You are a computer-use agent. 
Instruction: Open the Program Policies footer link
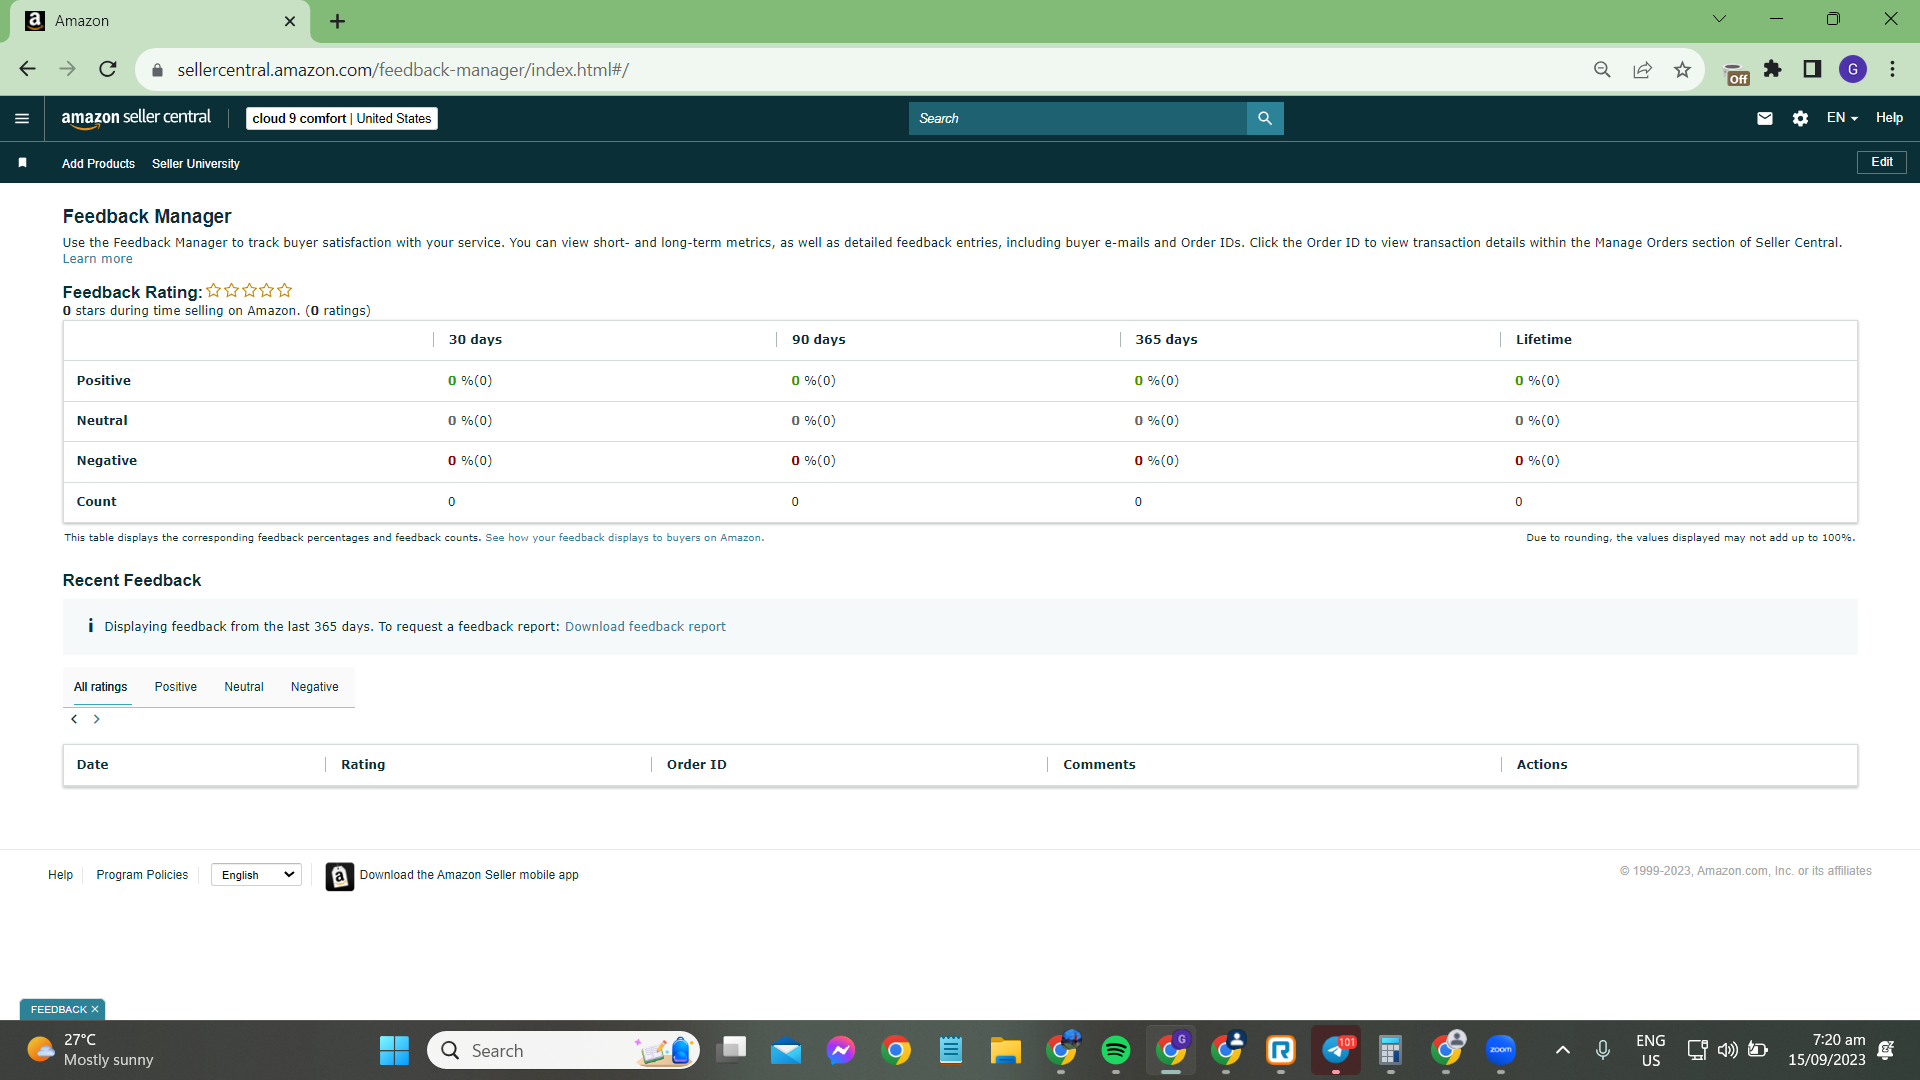(x=142, y=875)
